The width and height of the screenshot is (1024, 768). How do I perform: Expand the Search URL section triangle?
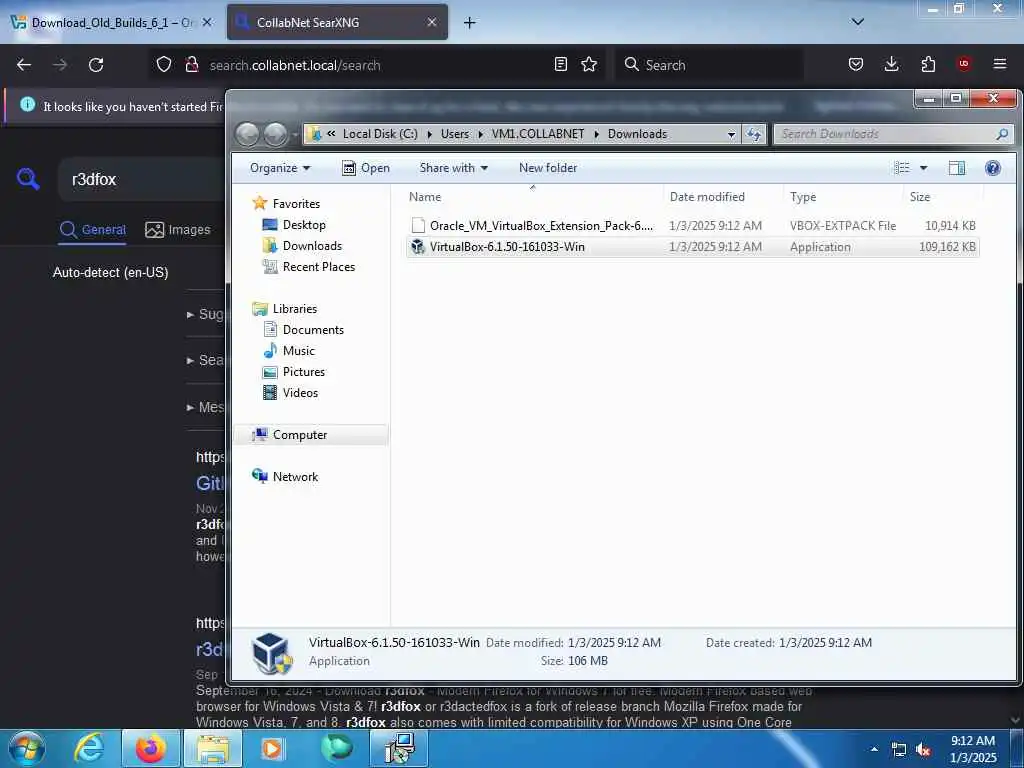(x=190, y=360)
